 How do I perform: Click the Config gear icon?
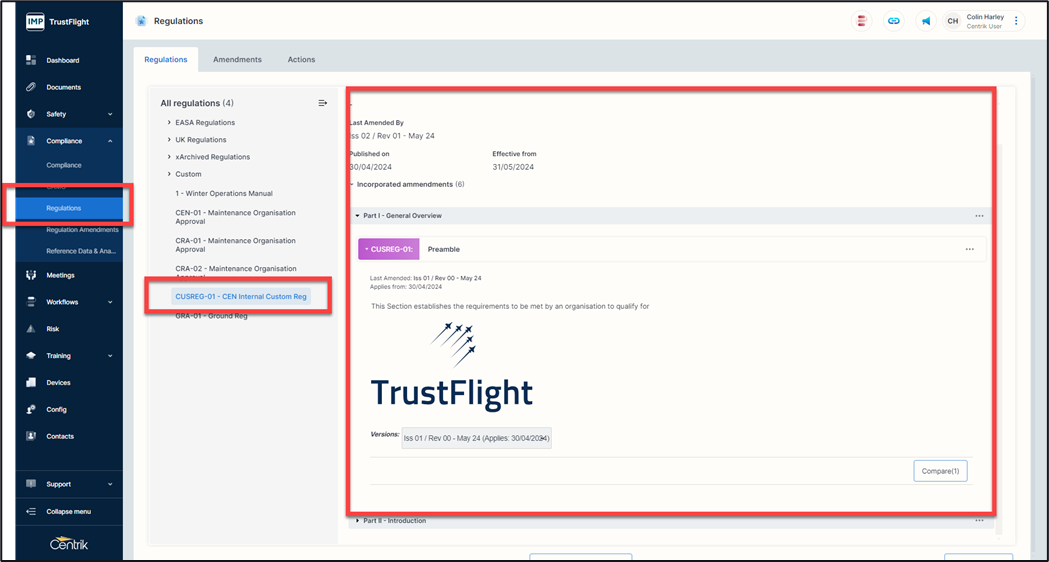coord(31,409)
